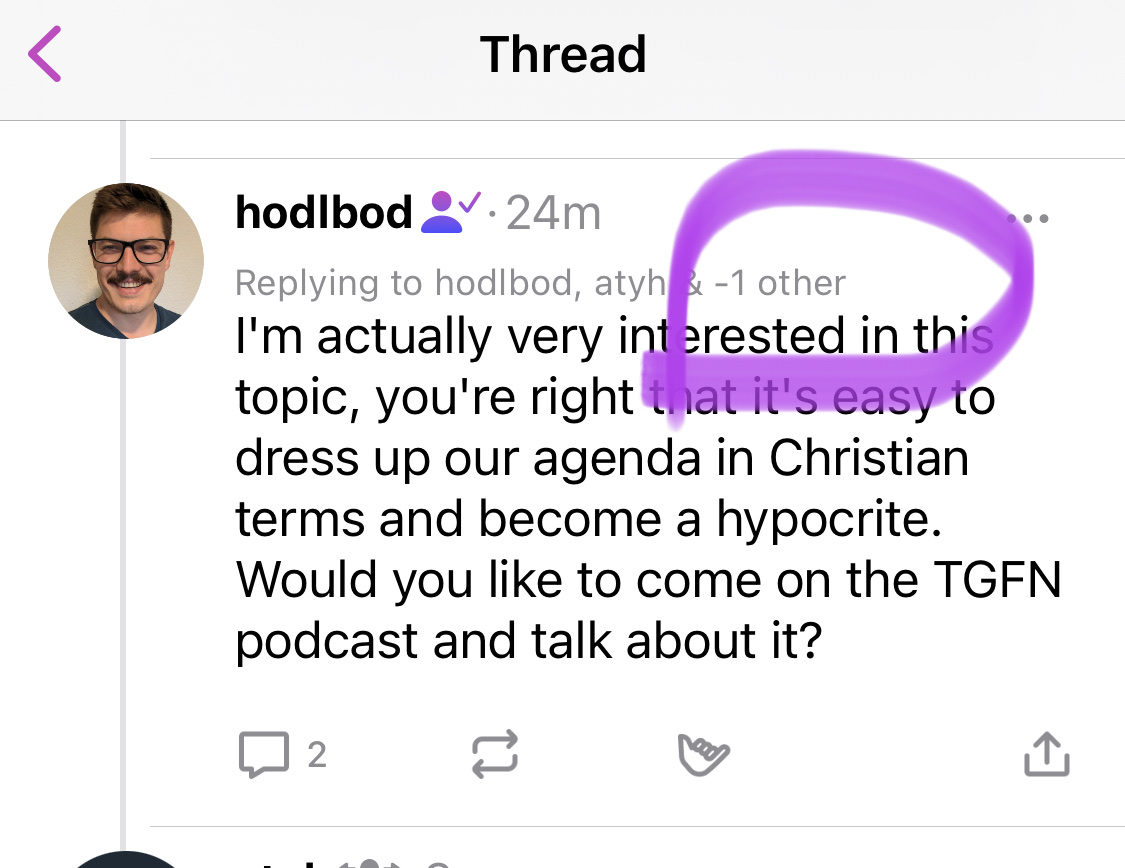Tap the partially visible avatar of next reply
This screenshot has height=868, width=1125.
125,859
